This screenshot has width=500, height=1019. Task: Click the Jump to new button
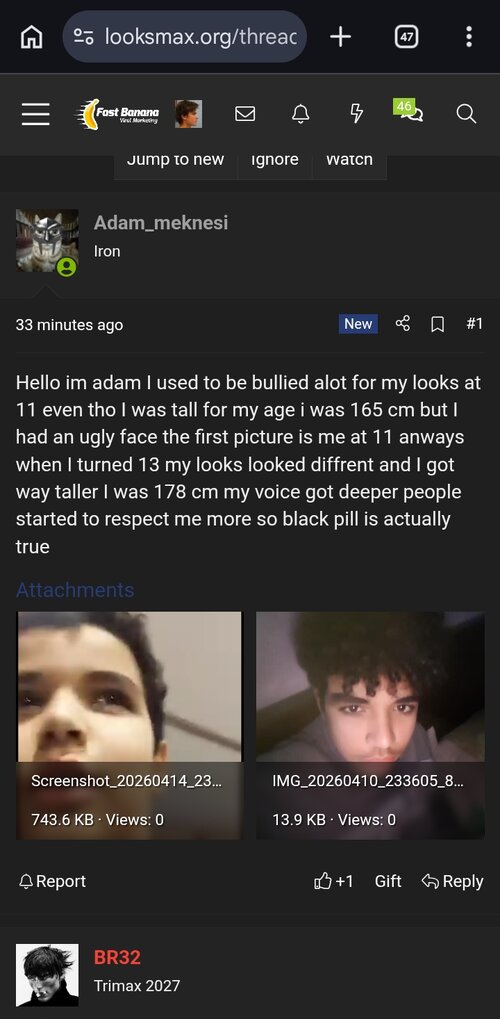click(x=176, y=160)
